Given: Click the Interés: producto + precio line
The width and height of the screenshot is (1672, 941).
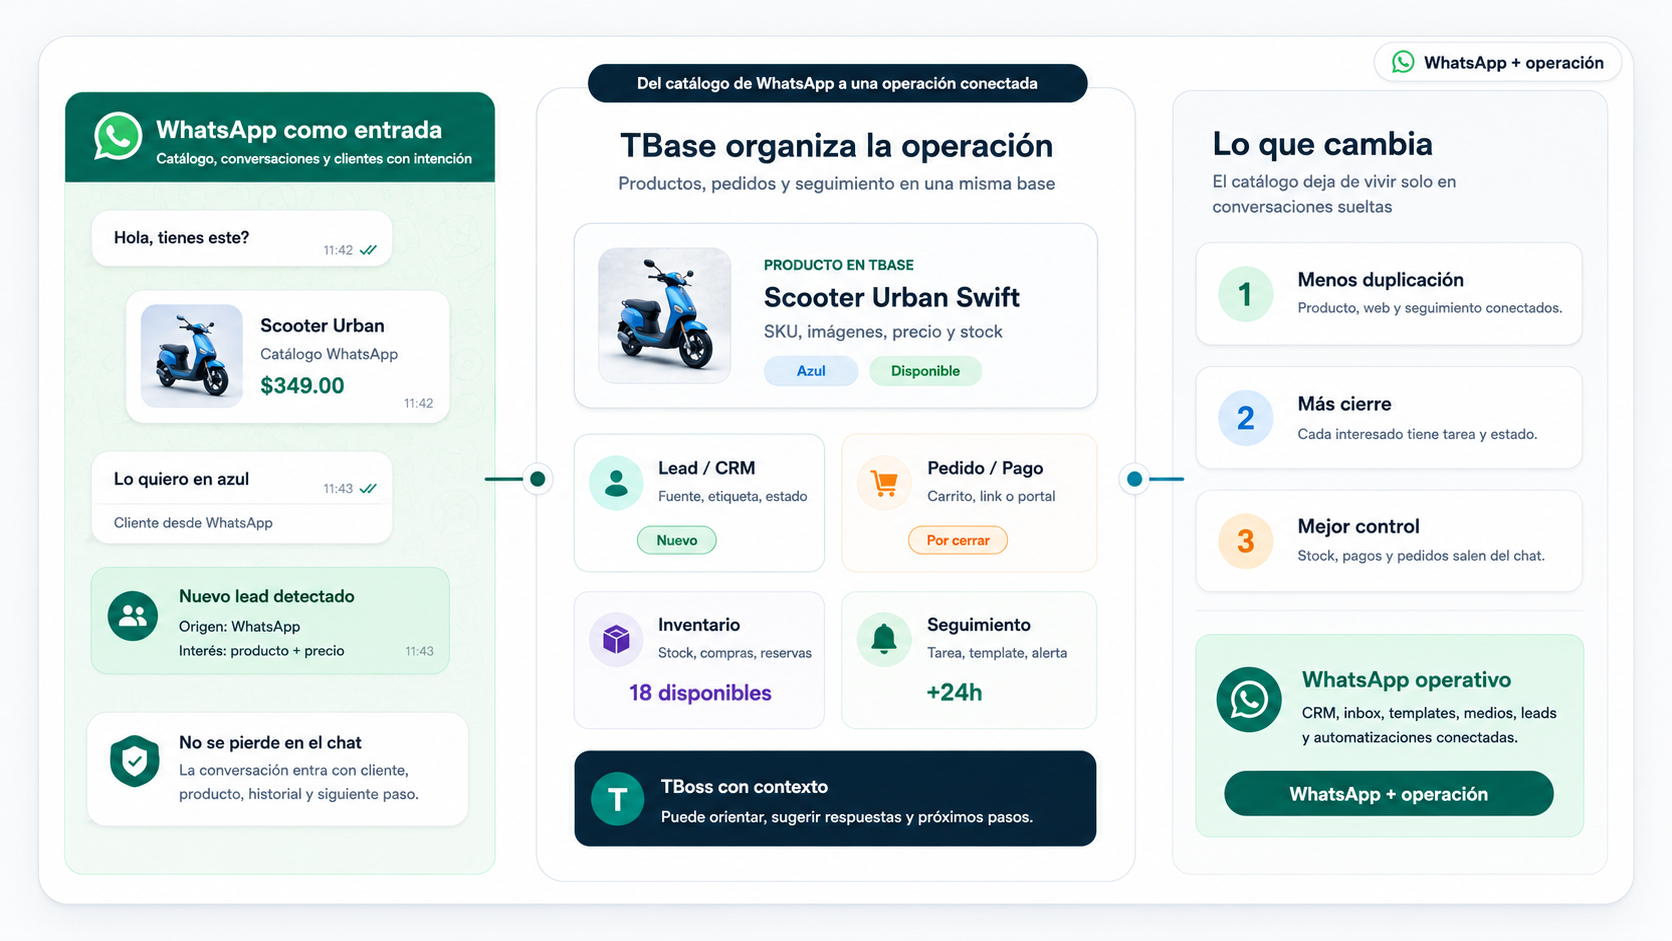Looking at the screenshot, I should point(262,651).
